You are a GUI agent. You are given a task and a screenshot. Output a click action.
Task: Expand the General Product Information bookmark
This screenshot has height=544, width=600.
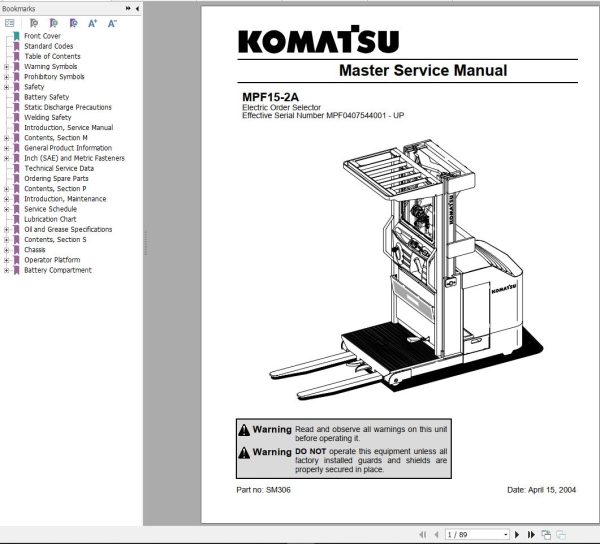(6, 148)
